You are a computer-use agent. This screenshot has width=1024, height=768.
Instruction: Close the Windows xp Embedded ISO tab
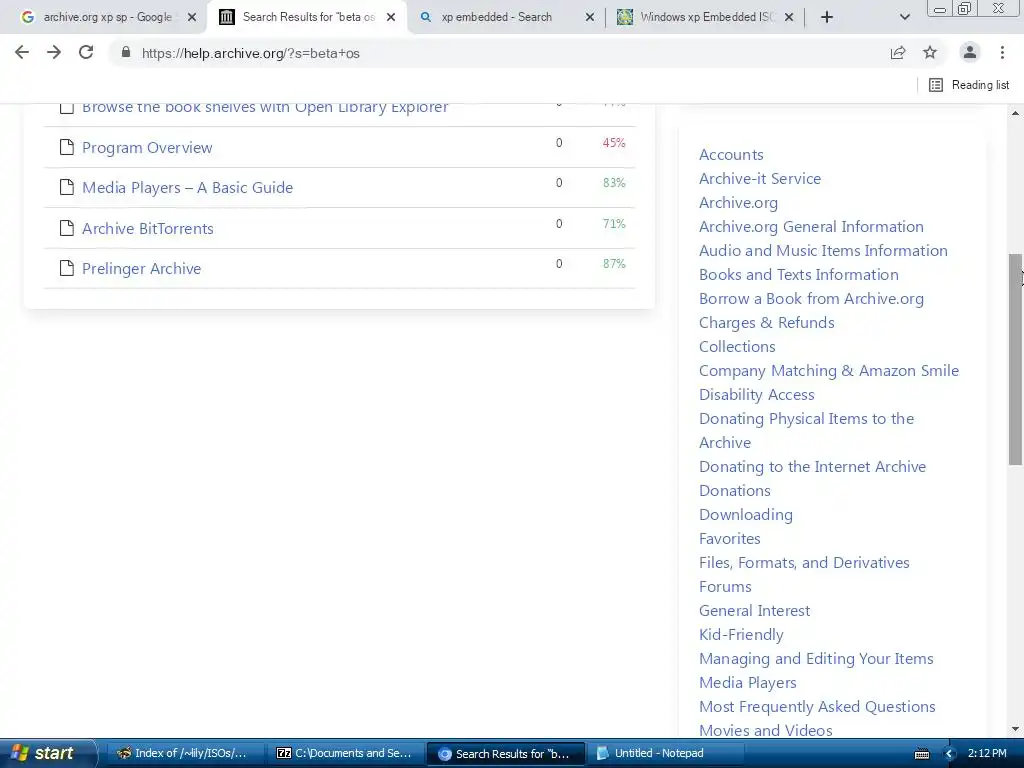789,18
